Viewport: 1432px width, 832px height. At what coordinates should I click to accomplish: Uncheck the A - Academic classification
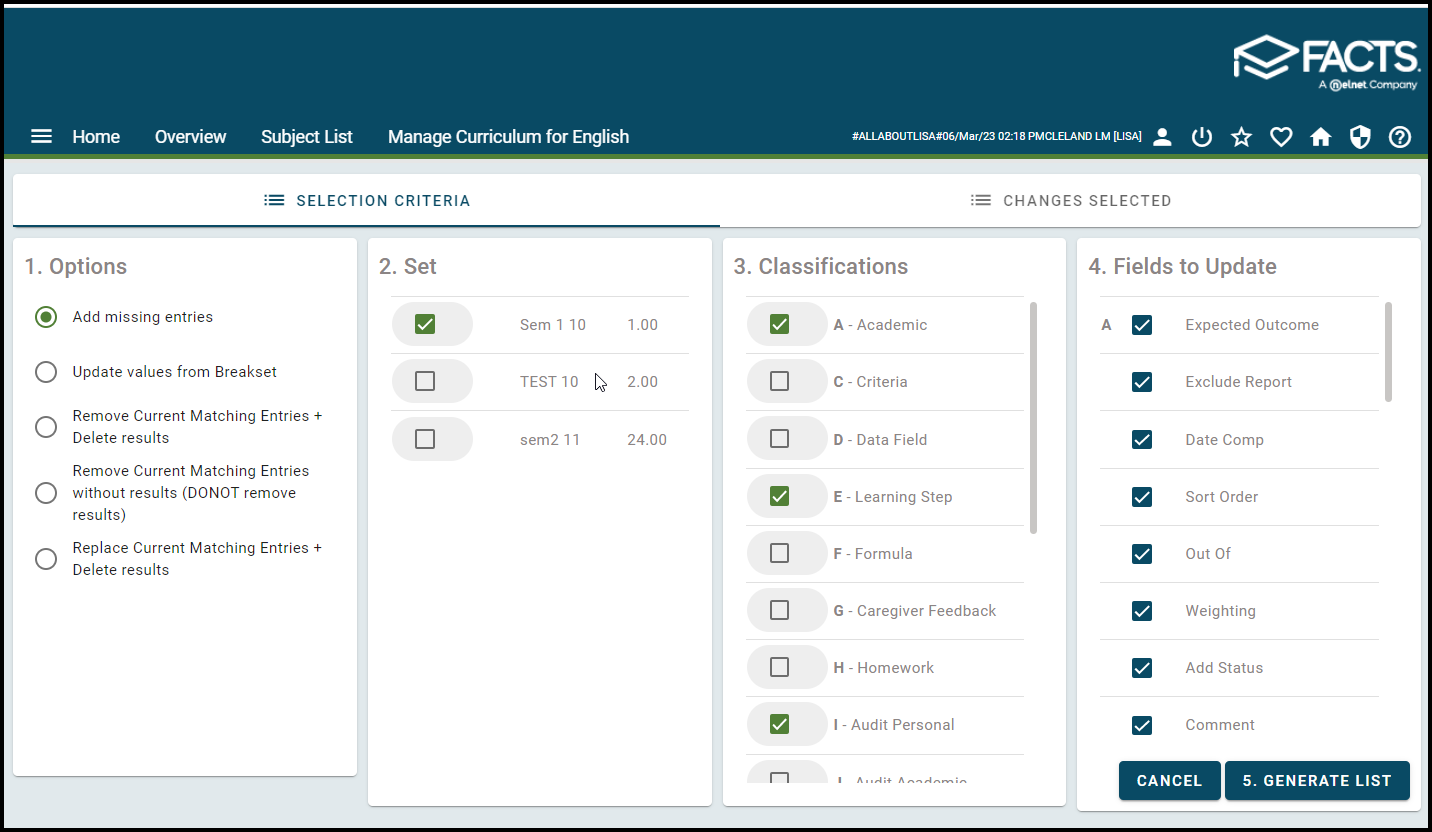point(779,324)
